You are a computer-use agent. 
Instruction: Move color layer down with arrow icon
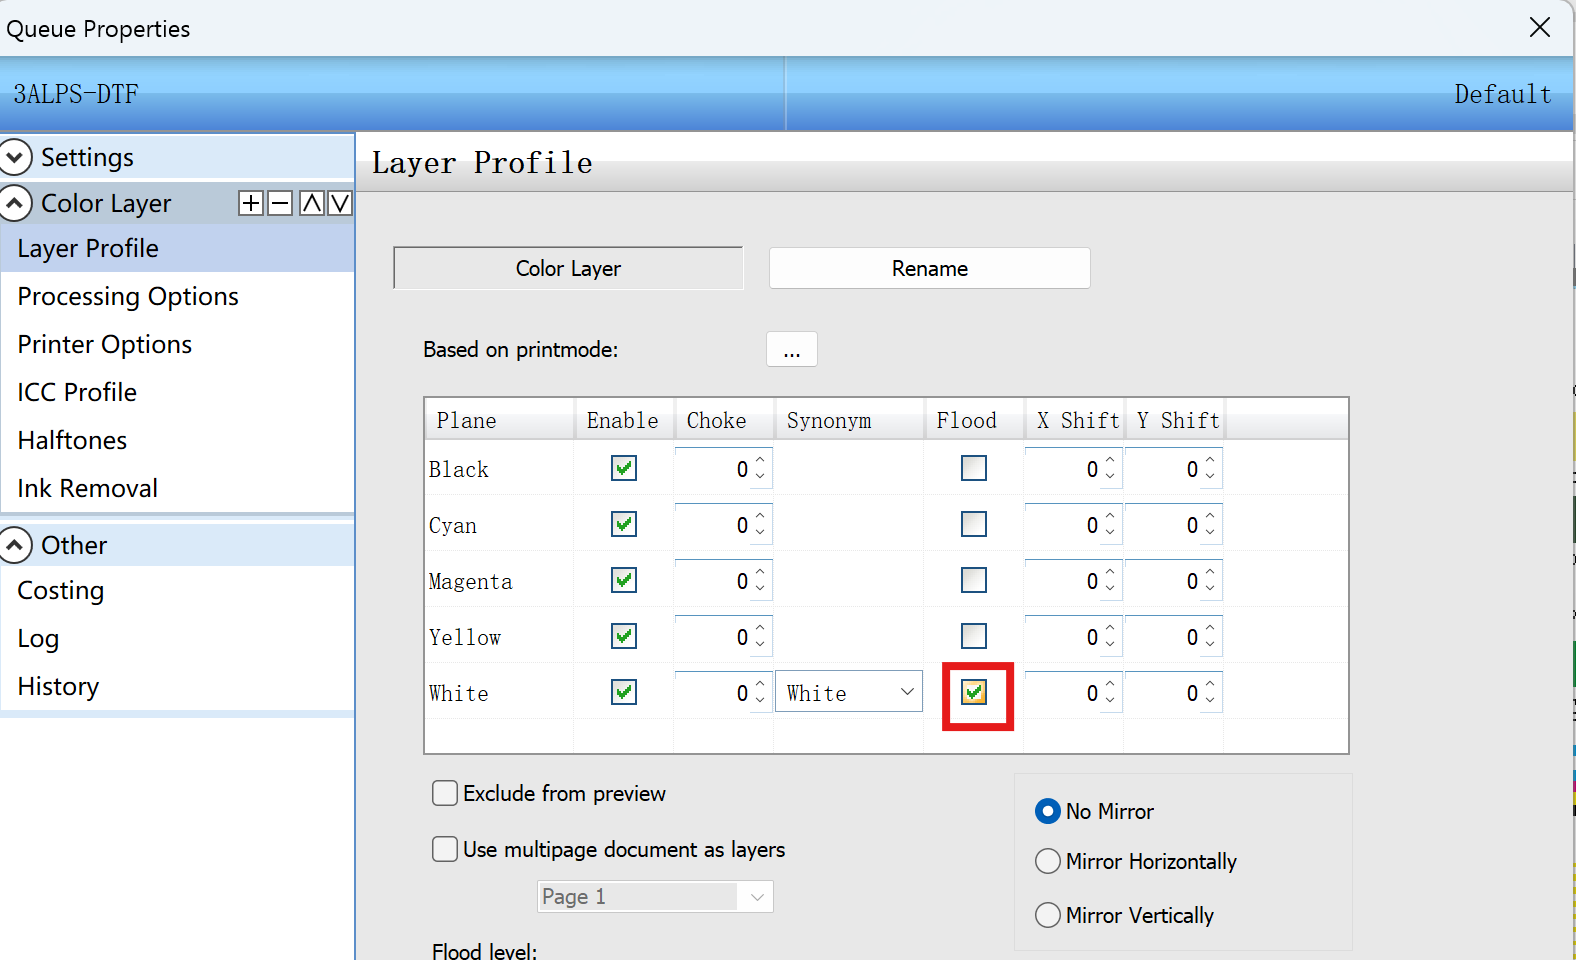coord(340,203)
